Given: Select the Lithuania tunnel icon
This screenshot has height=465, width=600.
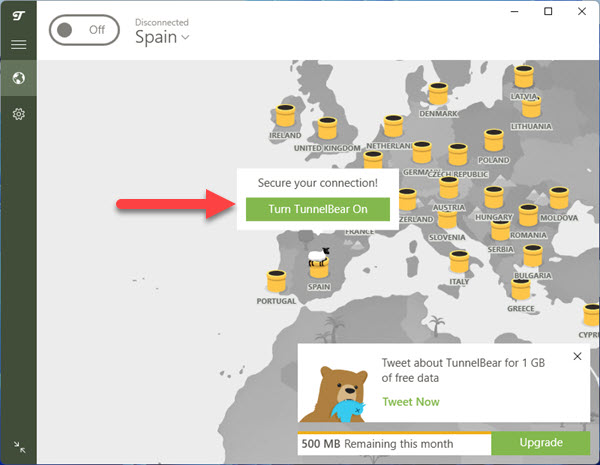Looking at the screenshot, I should [x=531, y=108].
